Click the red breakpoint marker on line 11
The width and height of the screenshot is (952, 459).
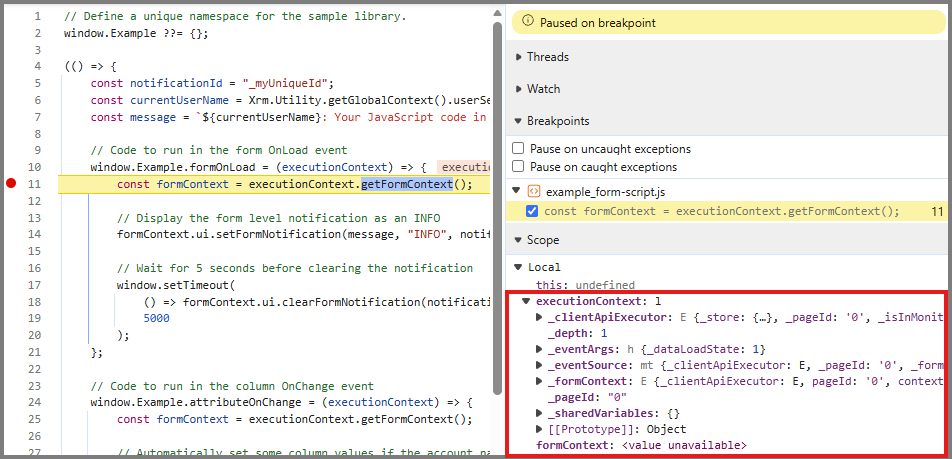coord(10,183)
